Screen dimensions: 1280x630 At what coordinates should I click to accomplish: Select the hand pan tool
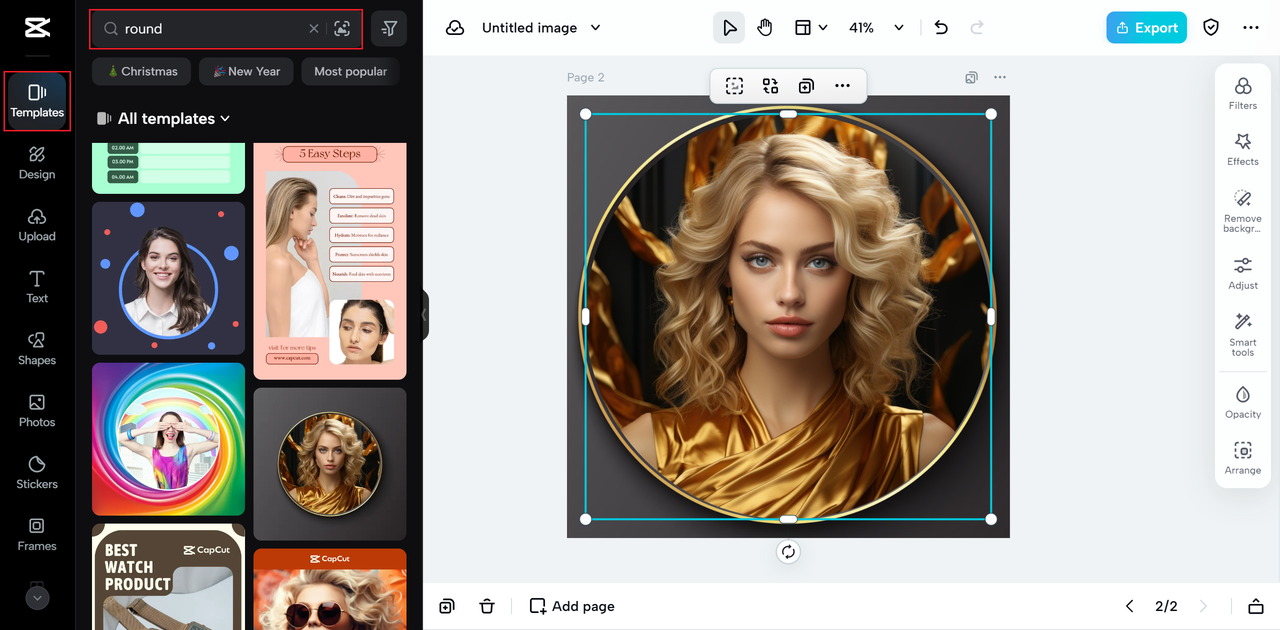[765, 28]
